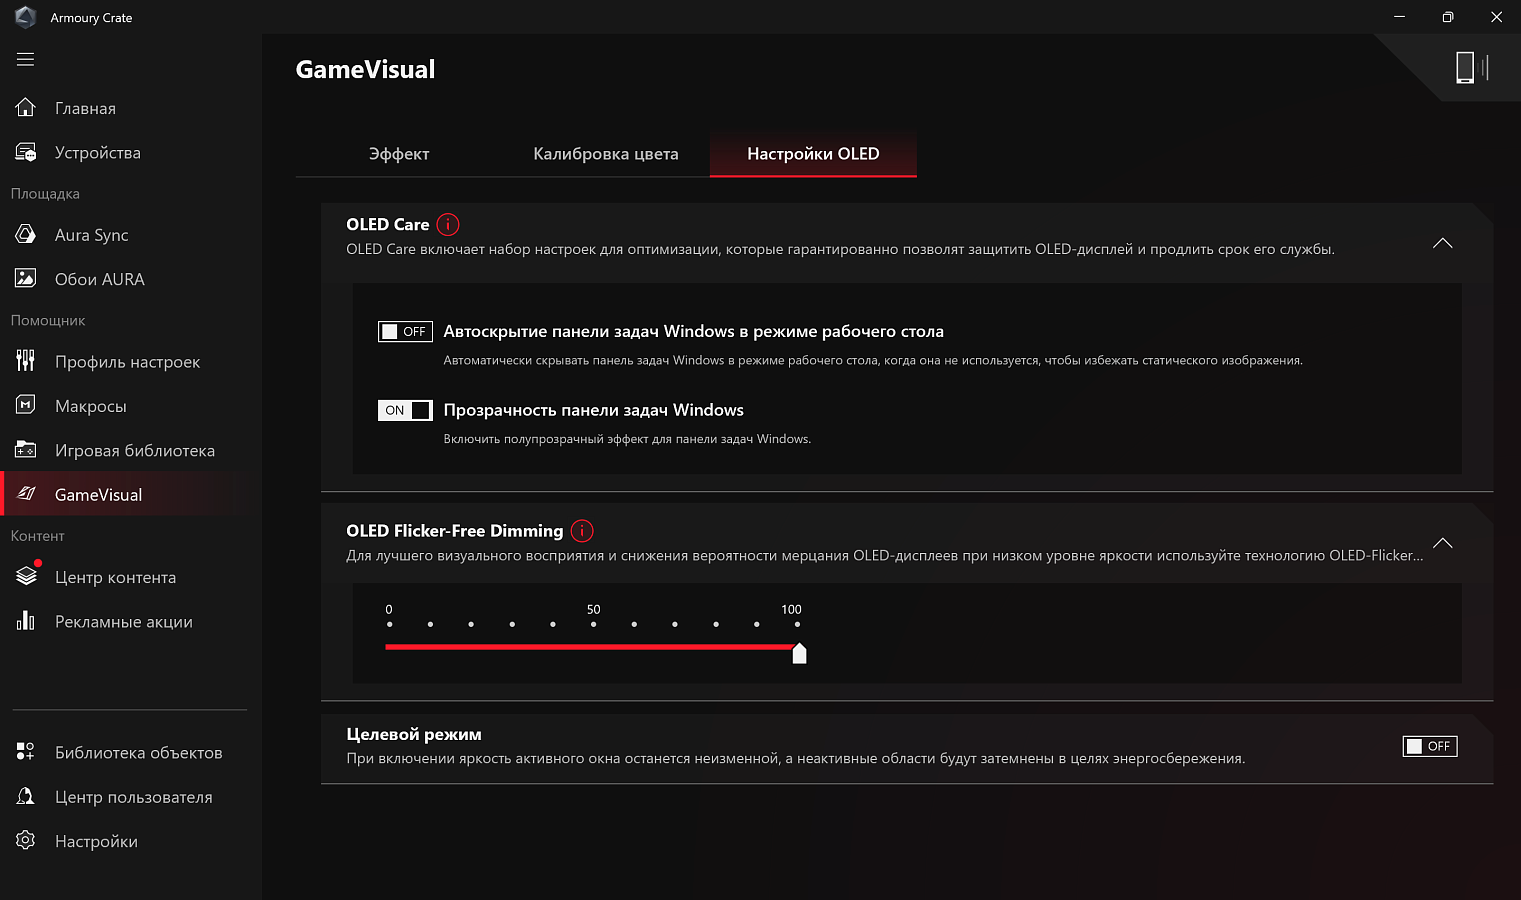Click the device panel icon top right
The image size is (1521, 900).
tap(1472, 67)
